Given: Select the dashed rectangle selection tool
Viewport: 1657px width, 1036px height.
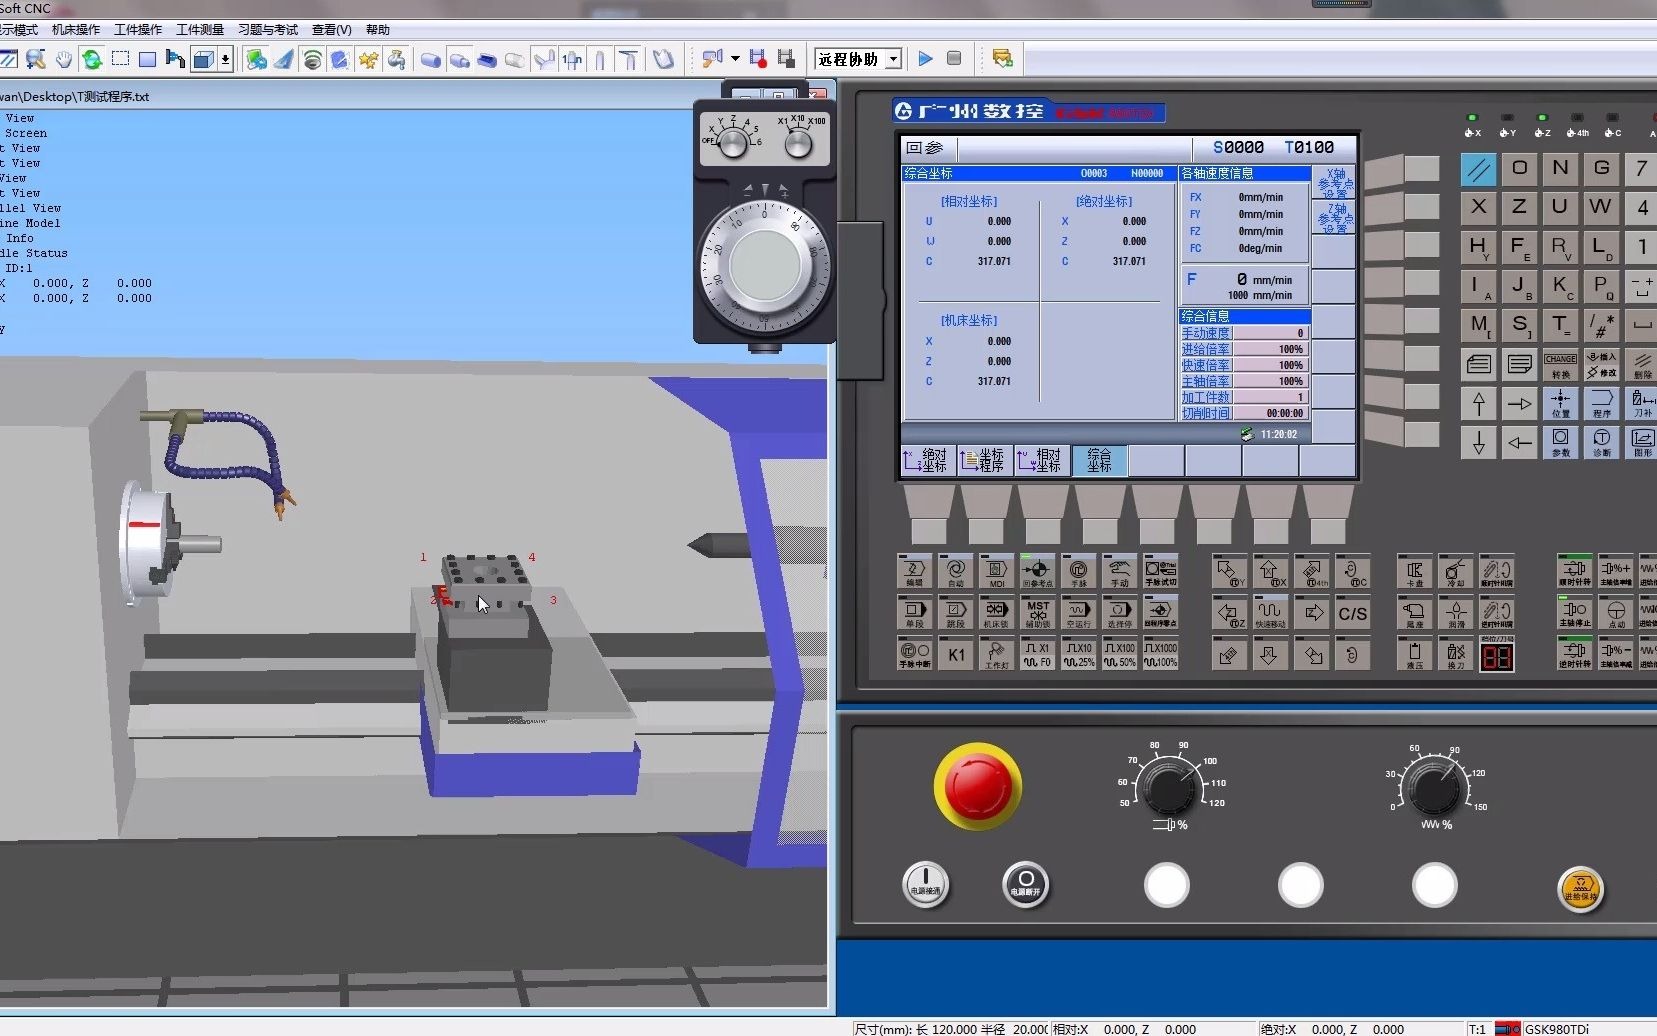Looking at the screenshot, I should (x=120, y=59).
